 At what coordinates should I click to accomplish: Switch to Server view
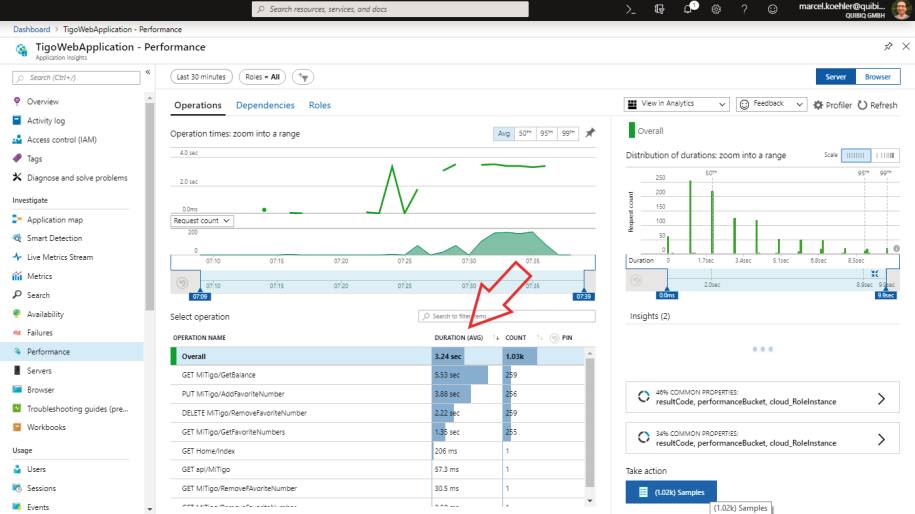point(836,76)
